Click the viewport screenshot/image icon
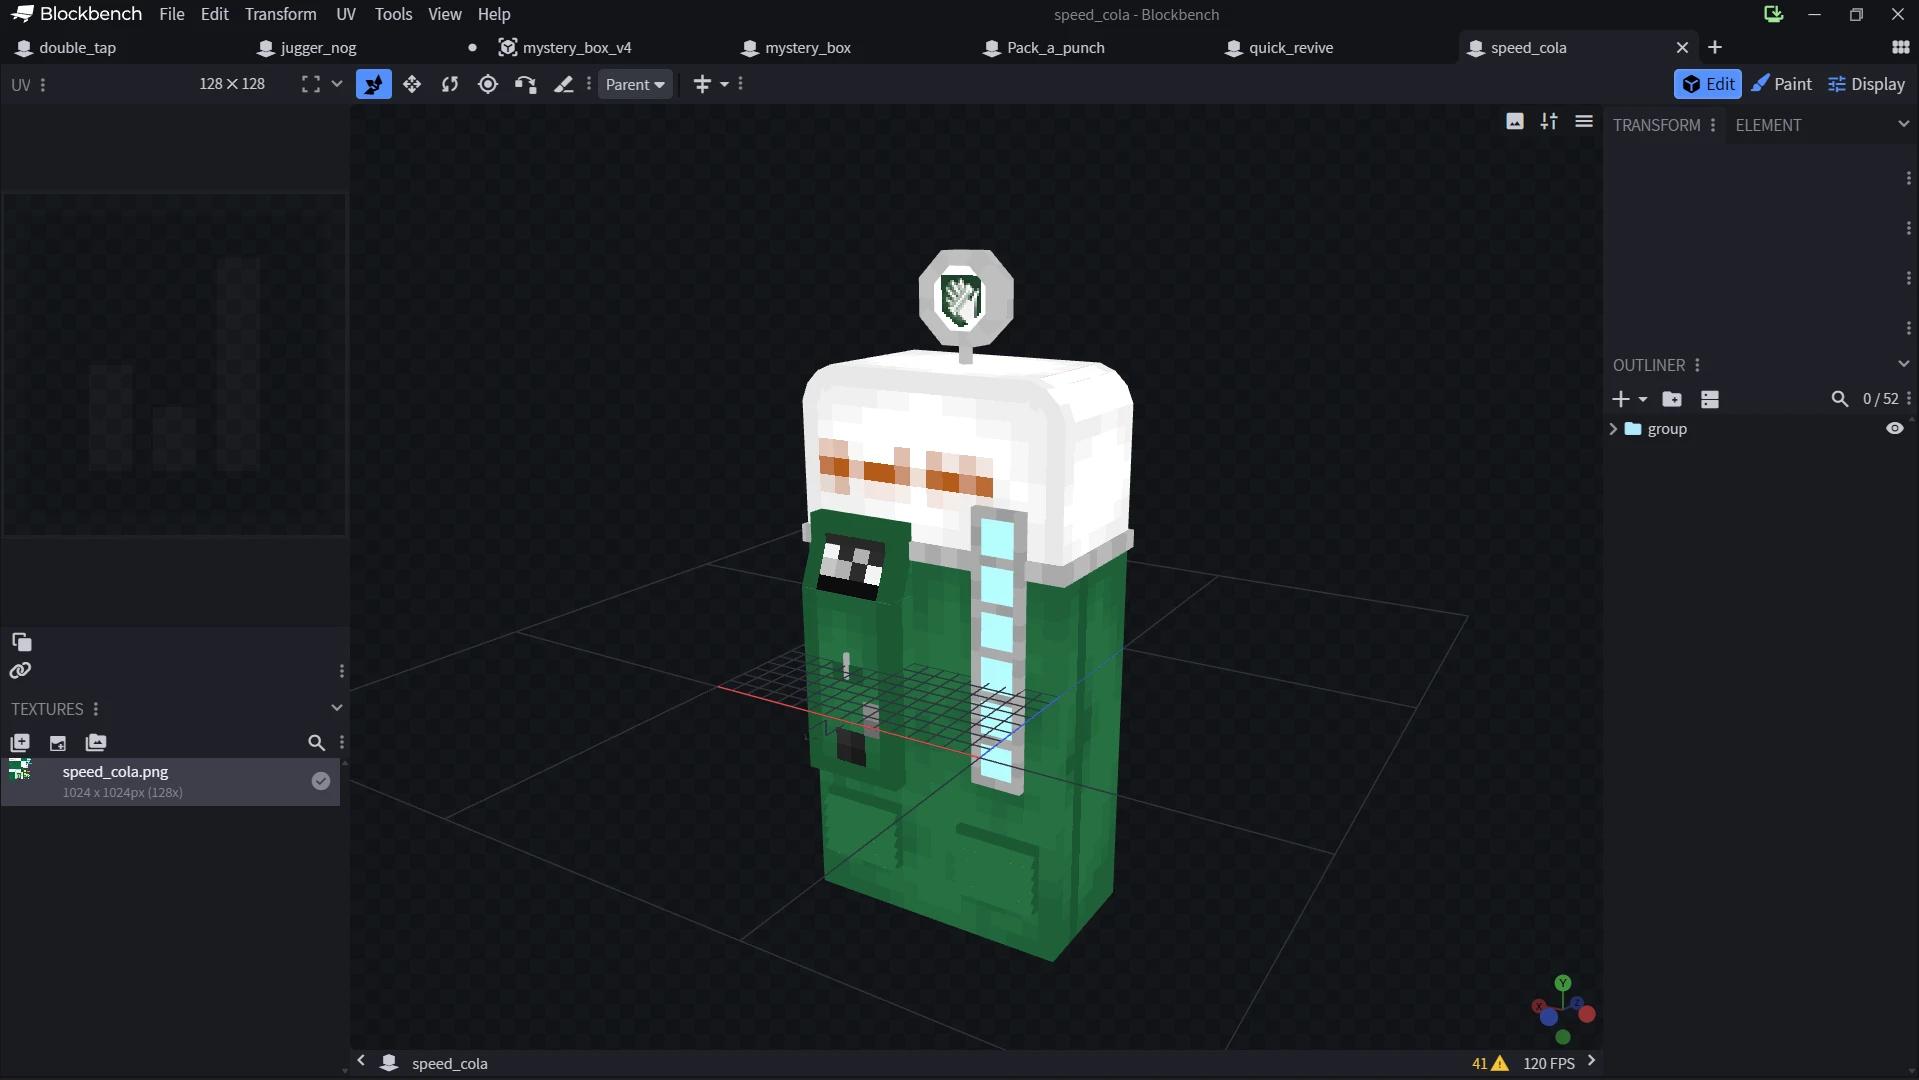This screenshot has width=1919, height=1080. 1515,122
